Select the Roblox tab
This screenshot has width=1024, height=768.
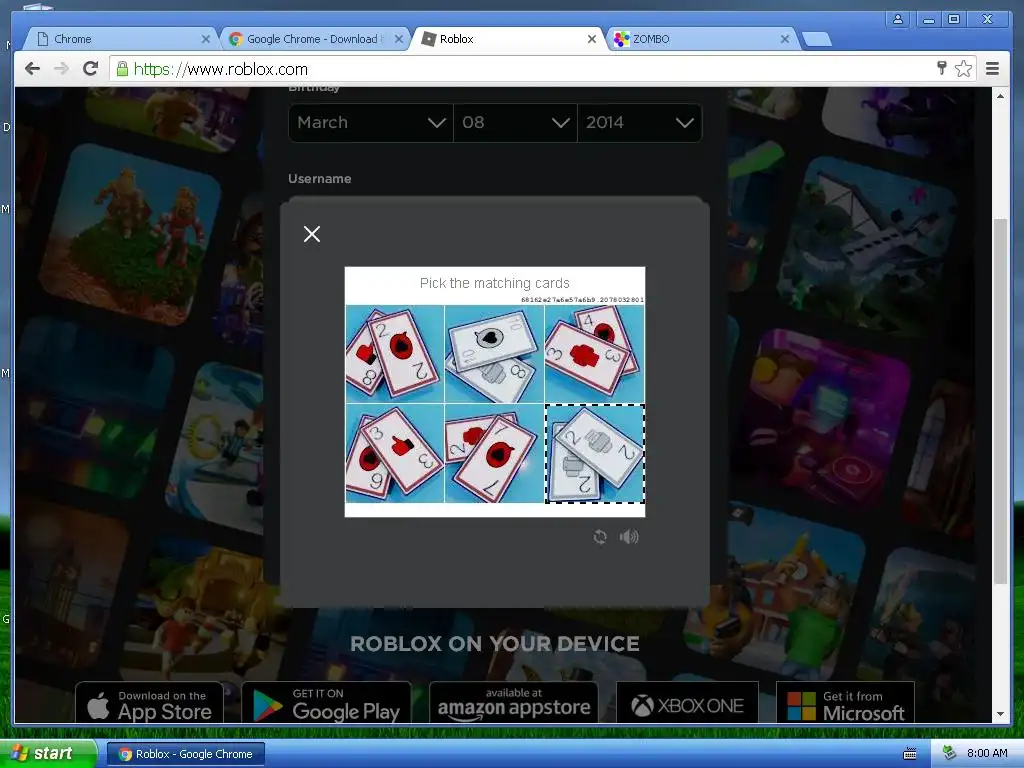pos(506,39)
